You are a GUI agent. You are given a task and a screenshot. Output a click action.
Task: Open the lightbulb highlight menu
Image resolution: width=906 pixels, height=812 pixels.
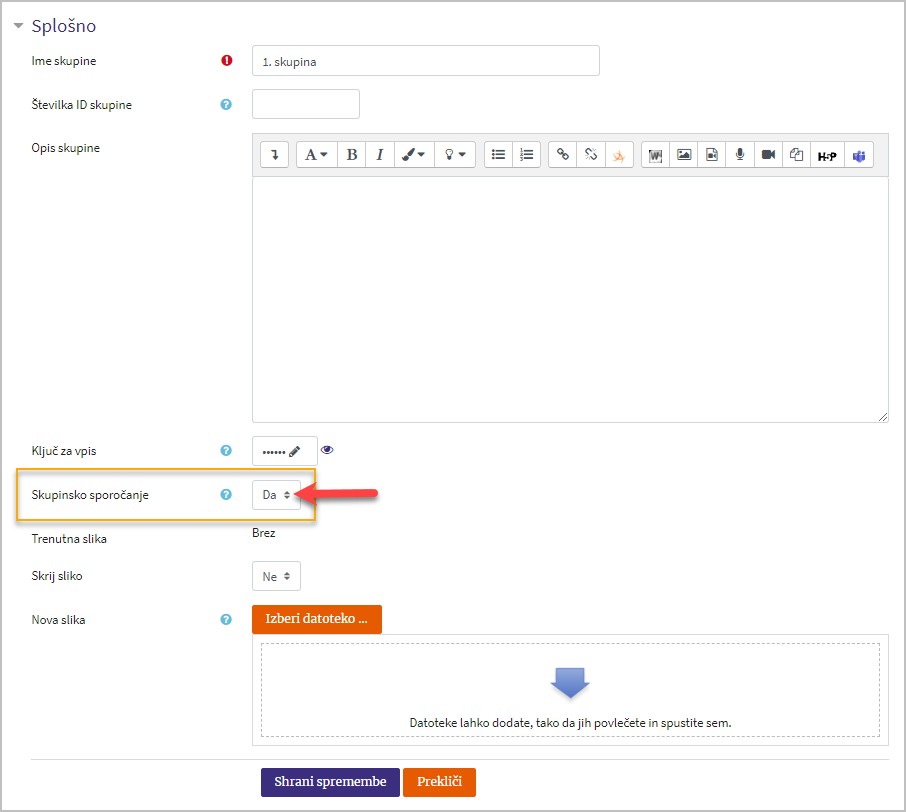tap(455, 155)
